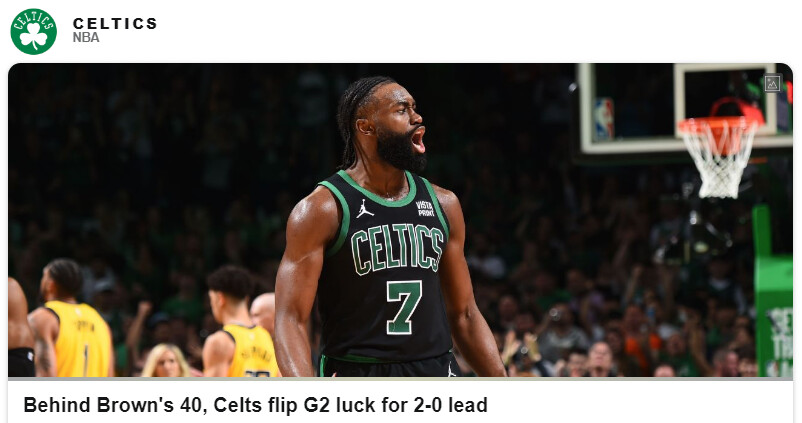Image resolution: width=802 pixels, height=423 pixels.
Task: Click the green padded basket stanchion
Action: point(773,292)
